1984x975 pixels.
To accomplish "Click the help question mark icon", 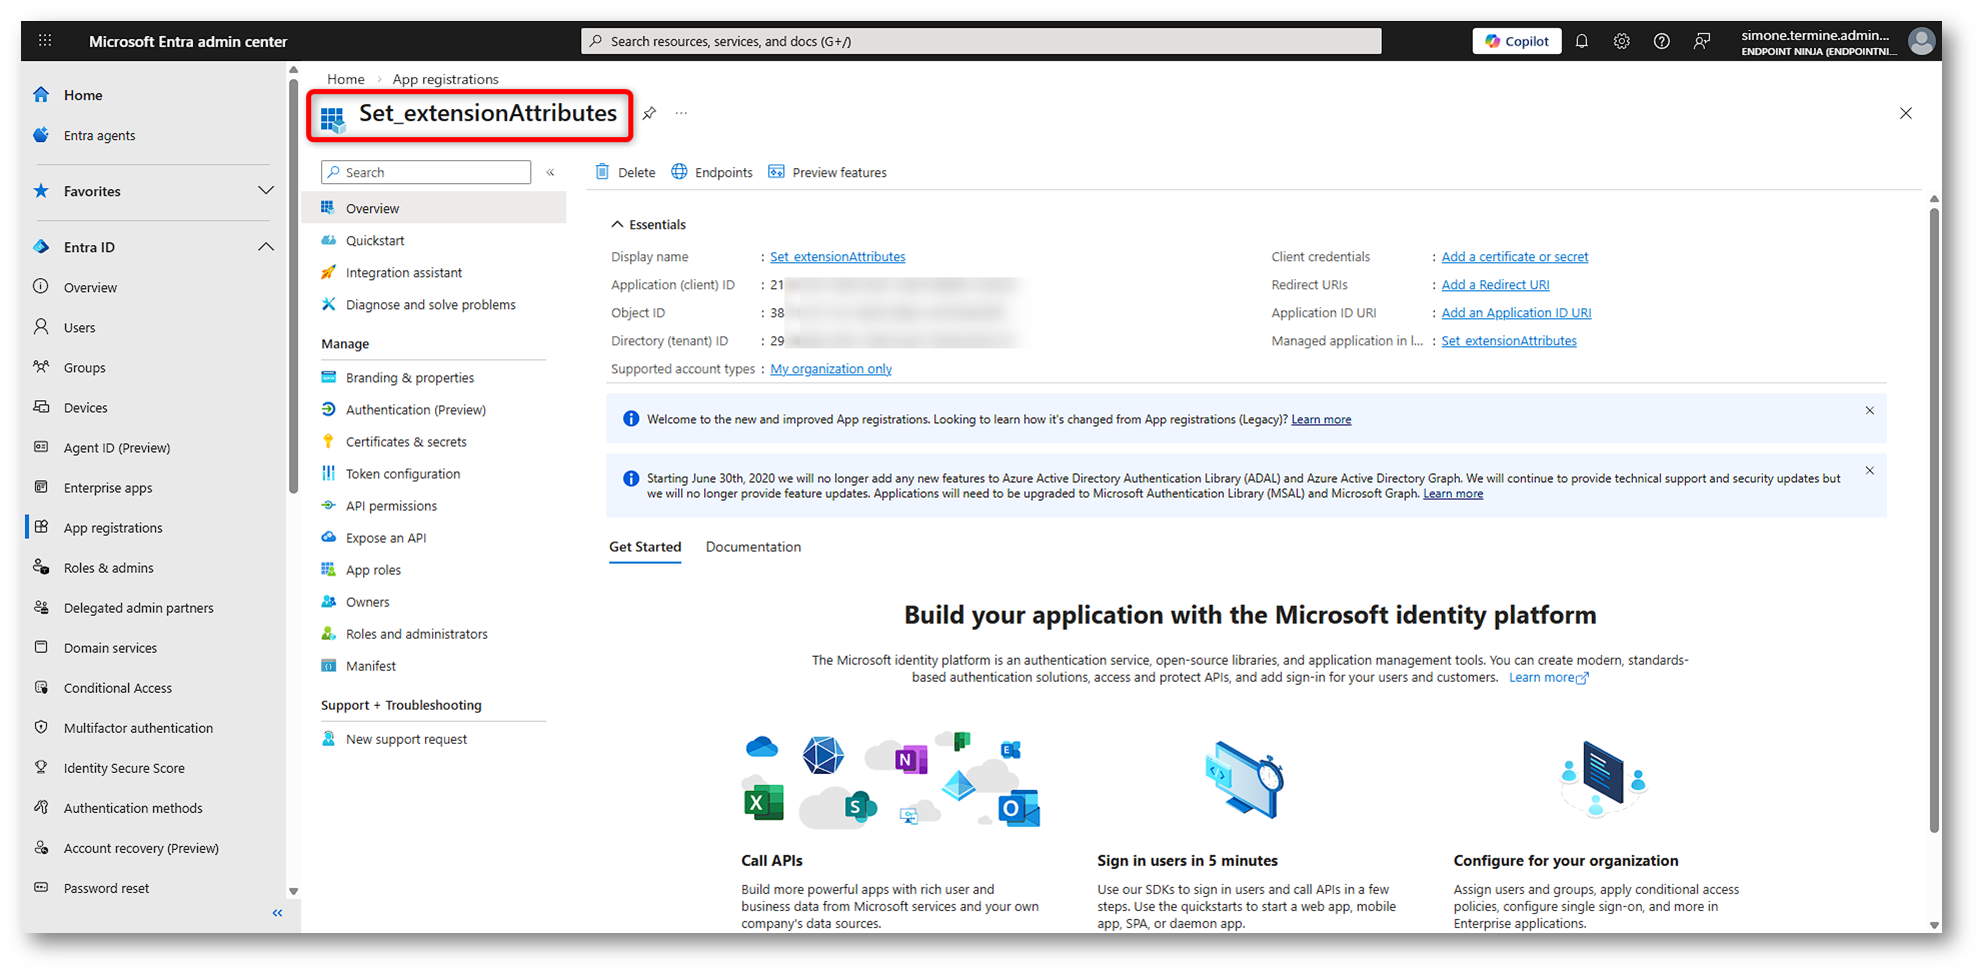I will tap(1661, 41).
